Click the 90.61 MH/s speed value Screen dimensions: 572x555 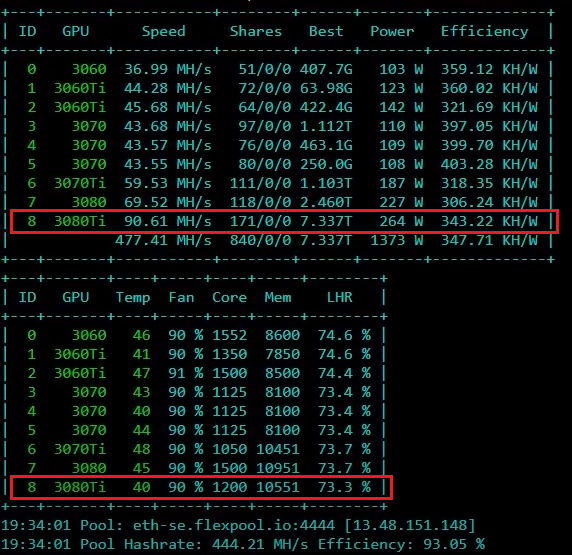click(x=168, y=221)
